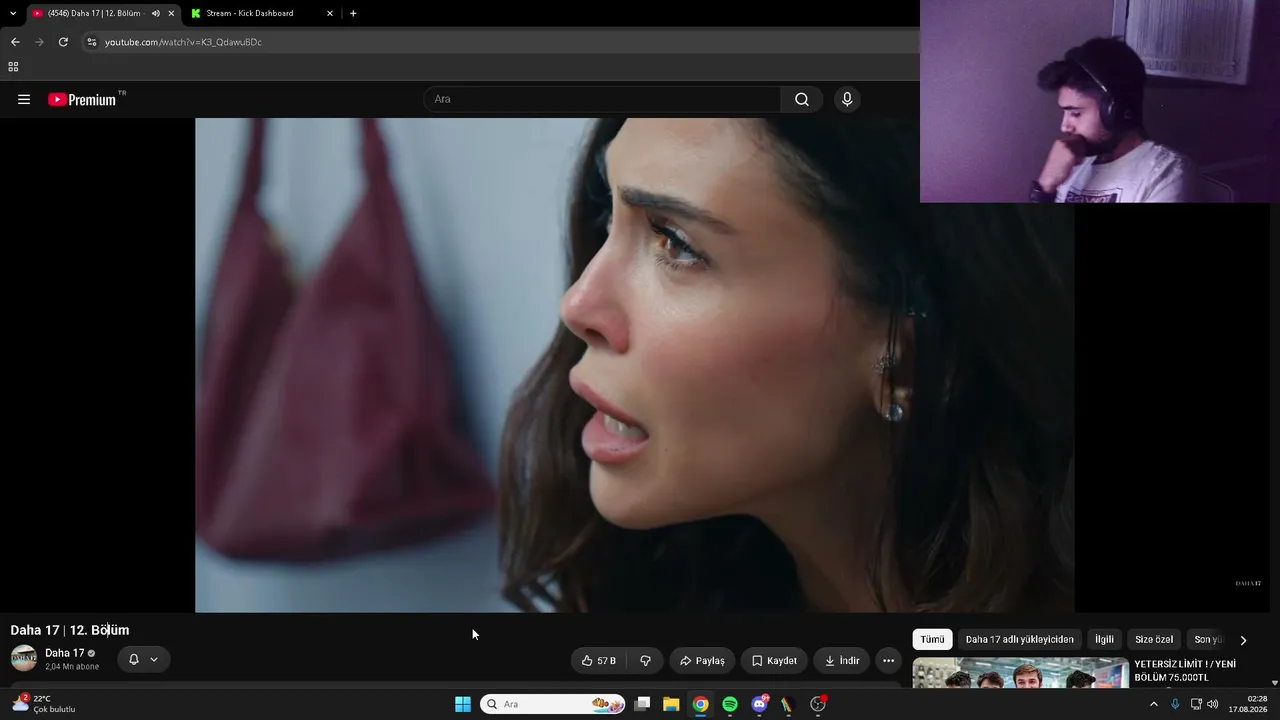
Task: Click the youtube.com address bar URL
Action: tap(183, 42)
